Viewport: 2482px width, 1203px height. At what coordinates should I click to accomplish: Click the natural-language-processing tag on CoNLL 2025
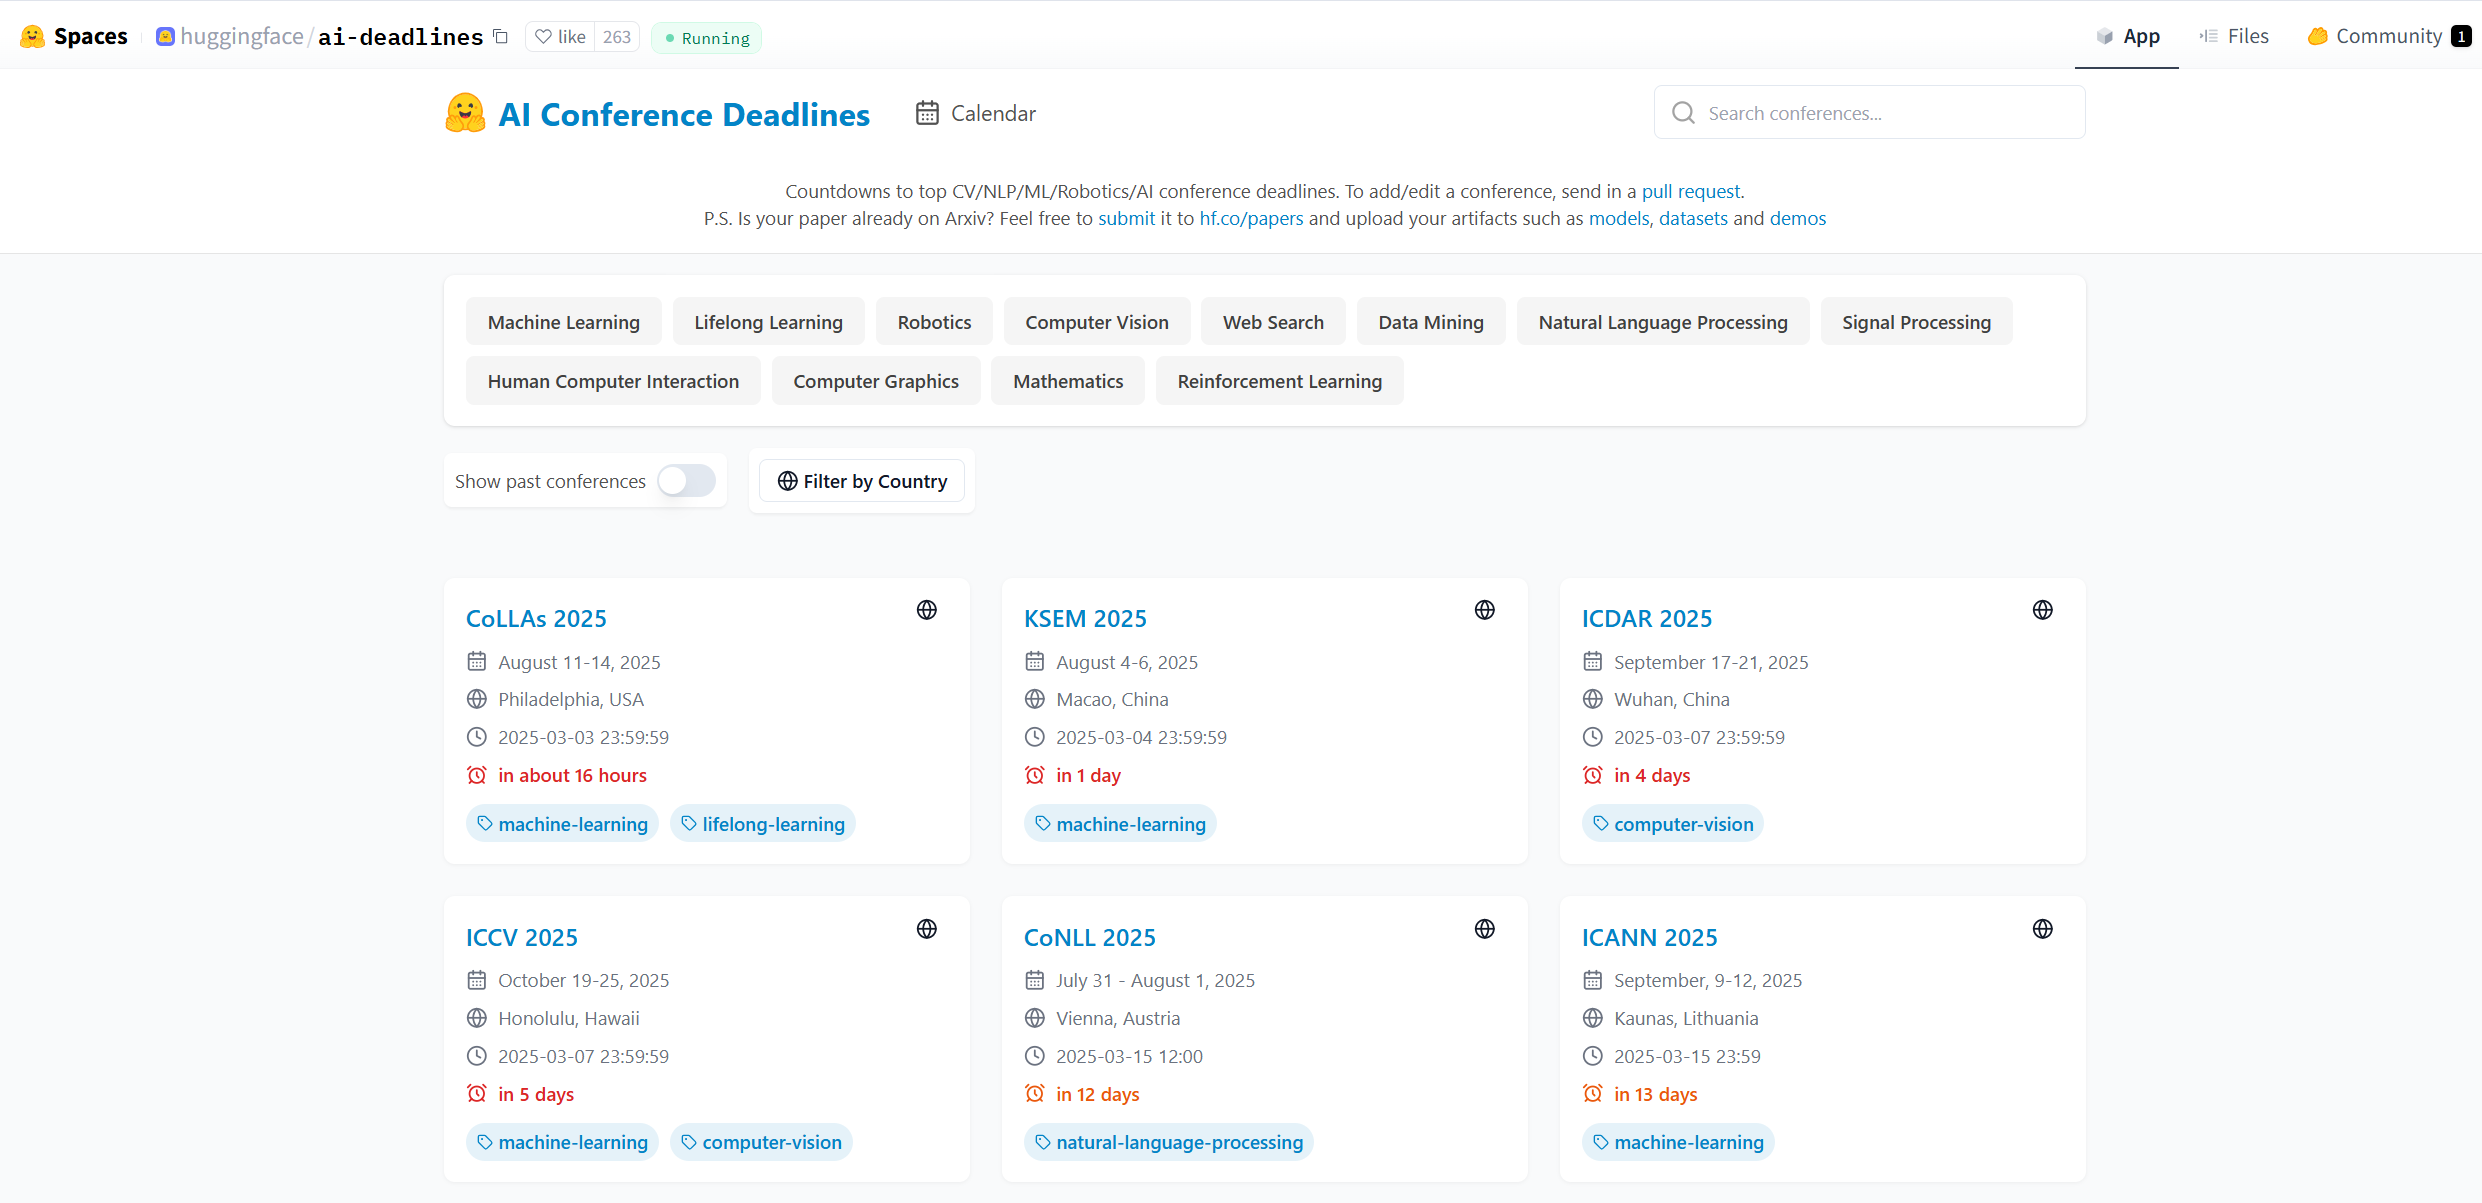click(1169, 1142)
